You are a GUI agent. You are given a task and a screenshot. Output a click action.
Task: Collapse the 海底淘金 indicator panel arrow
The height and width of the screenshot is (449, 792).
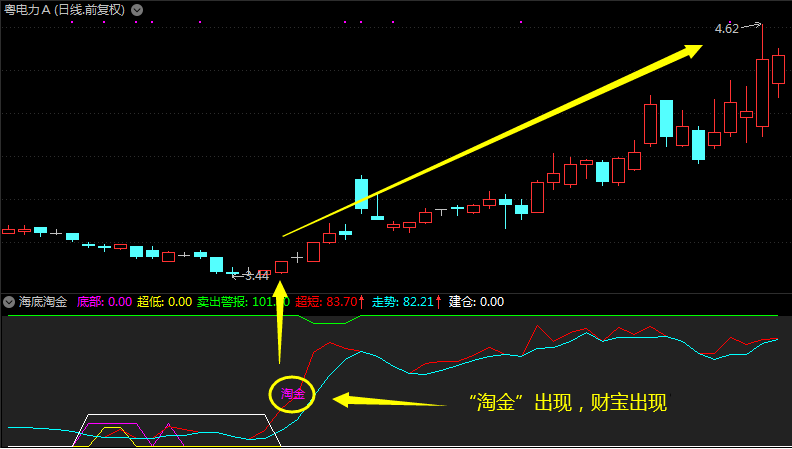pyautogui.click(x=9, y=302)
